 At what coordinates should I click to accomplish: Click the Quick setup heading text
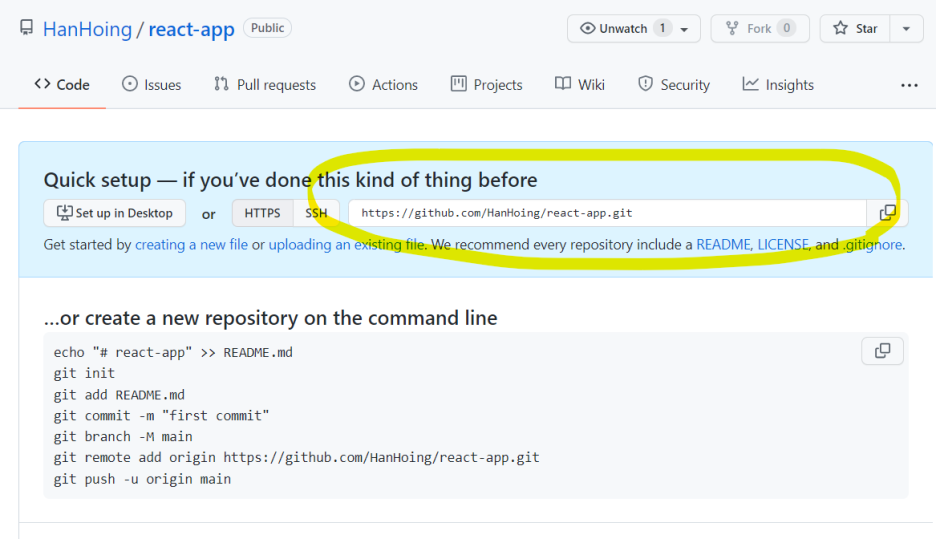pos(291,180)
